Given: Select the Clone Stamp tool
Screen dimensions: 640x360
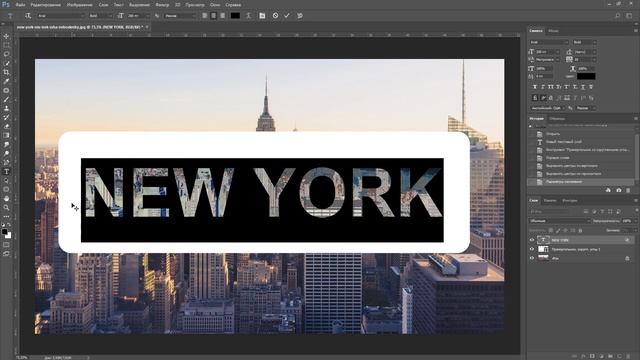Looking at the screenshot, I should pos(6,109).
